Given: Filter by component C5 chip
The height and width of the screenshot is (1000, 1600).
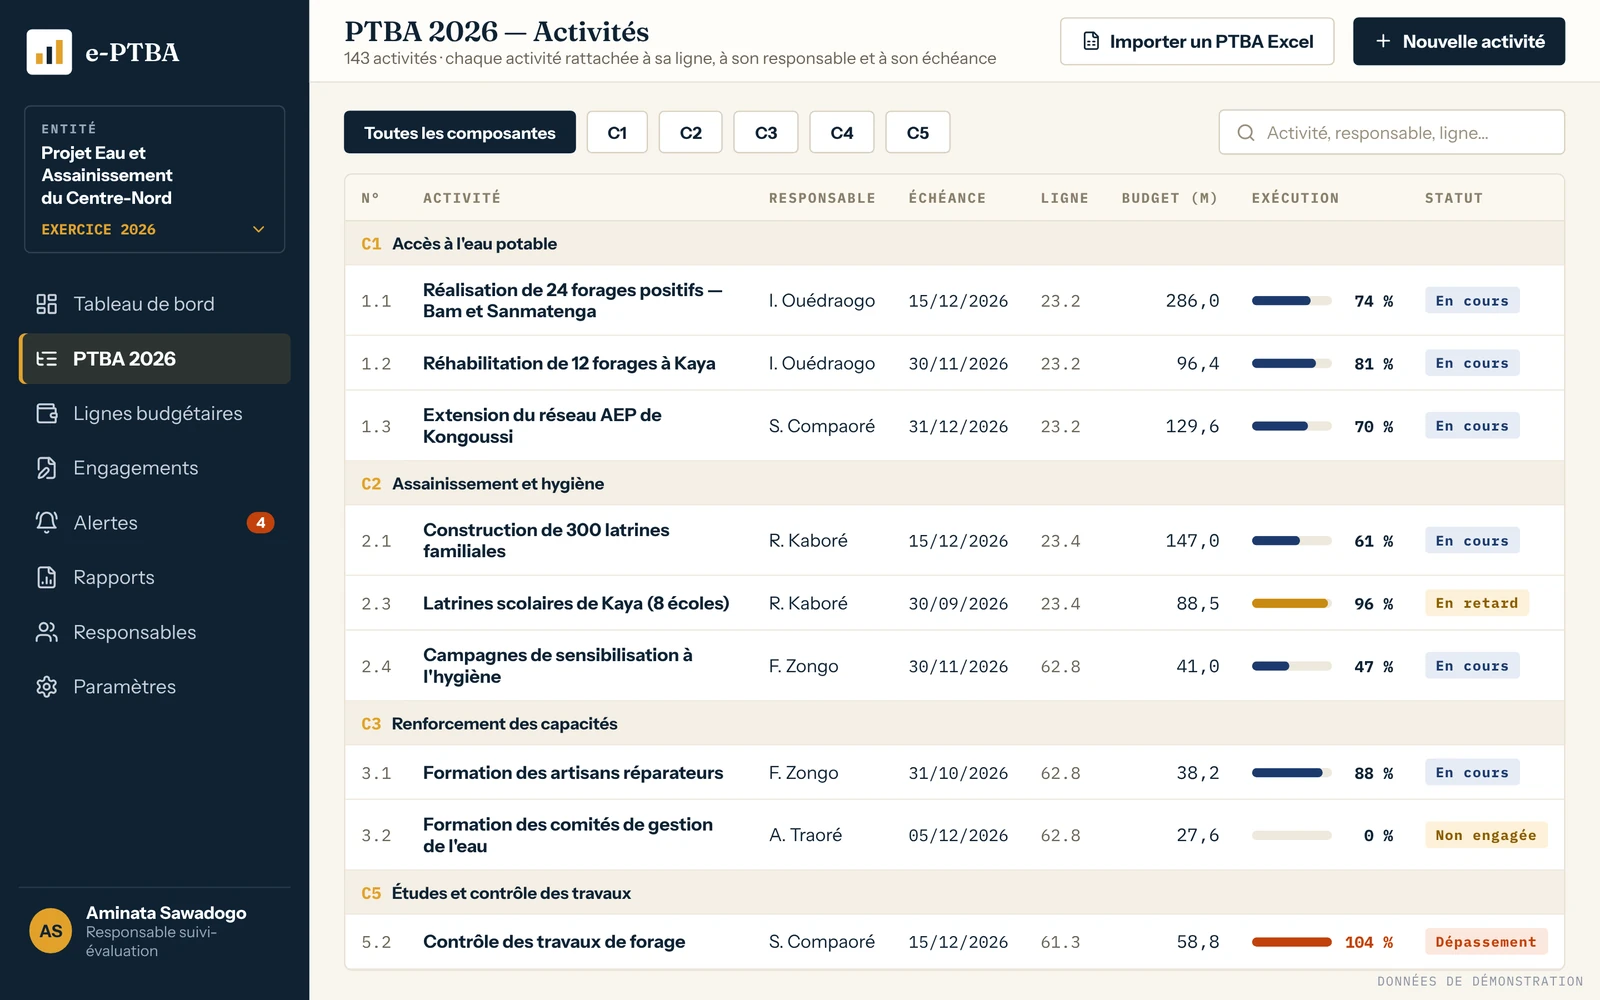Looking at the screenshot, I should coord(918,132).
